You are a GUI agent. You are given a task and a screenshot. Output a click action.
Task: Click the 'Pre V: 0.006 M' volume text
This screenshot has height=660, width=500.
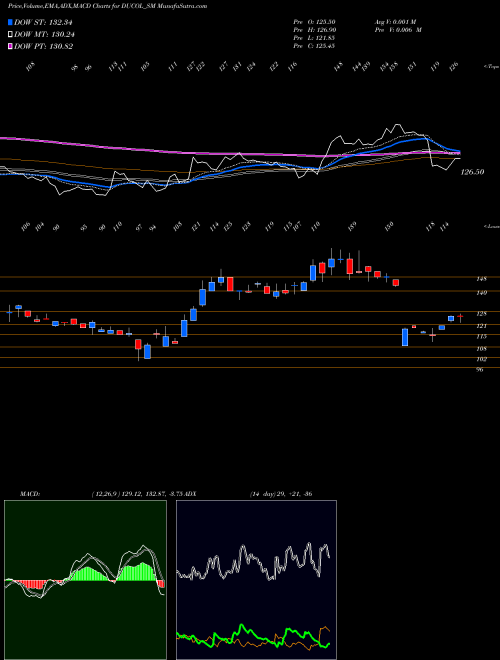coord(397,30)
